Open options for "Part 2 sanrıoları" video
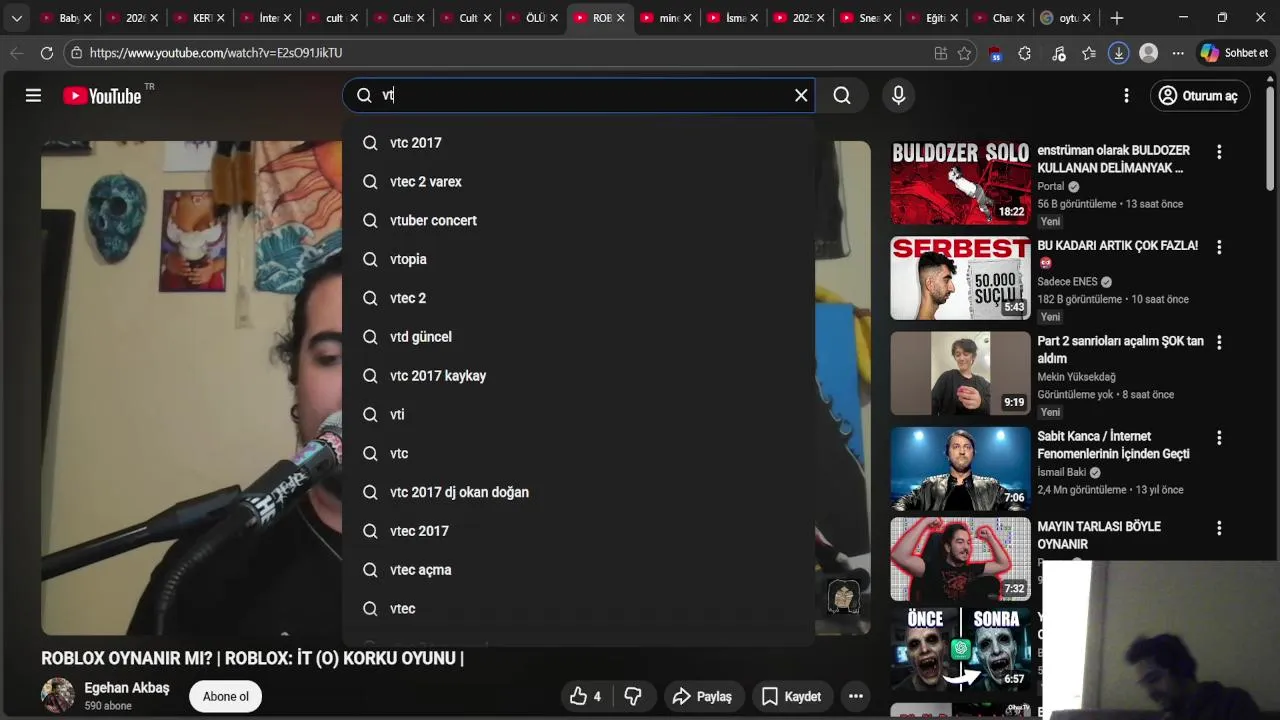Viewport: 1280px width, 720px height. tap(1218, 342)
